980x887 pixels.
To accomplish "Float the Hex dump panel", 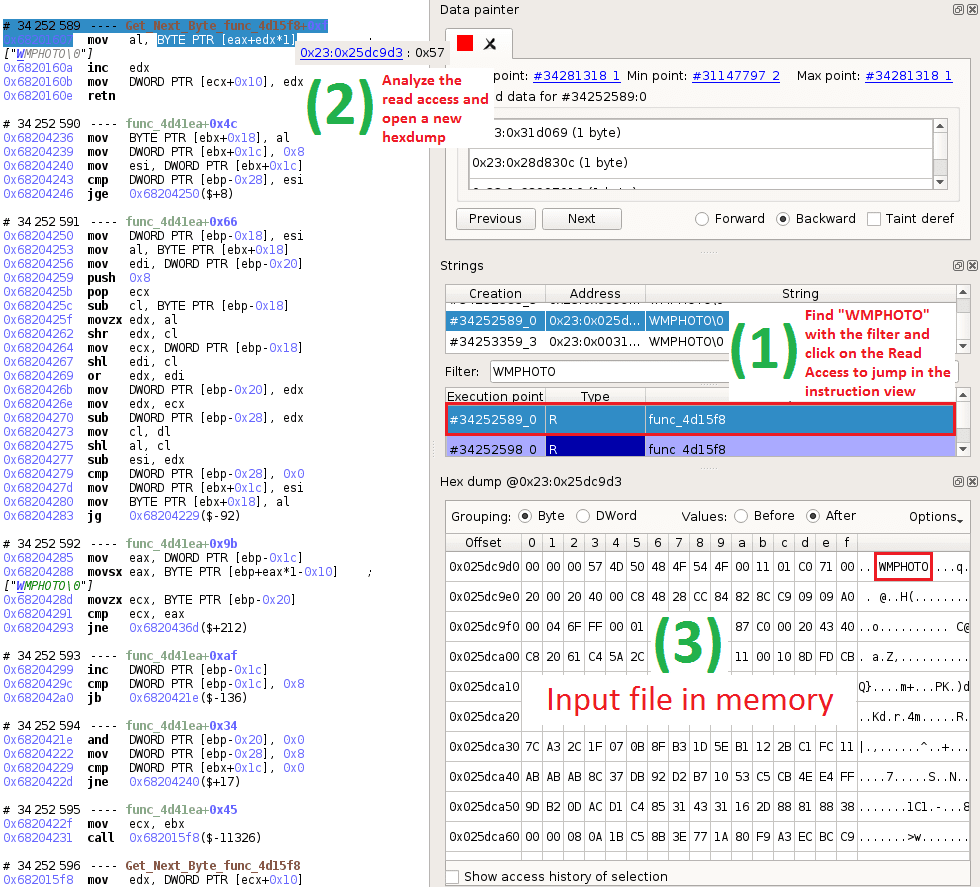I will [958, 481].
